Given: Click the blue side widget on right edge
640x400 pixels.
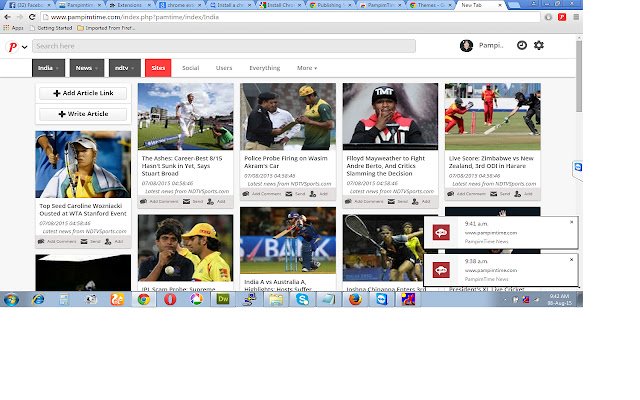Looking at the screenshot, I should pyautogui.click(x=578, y=168).
